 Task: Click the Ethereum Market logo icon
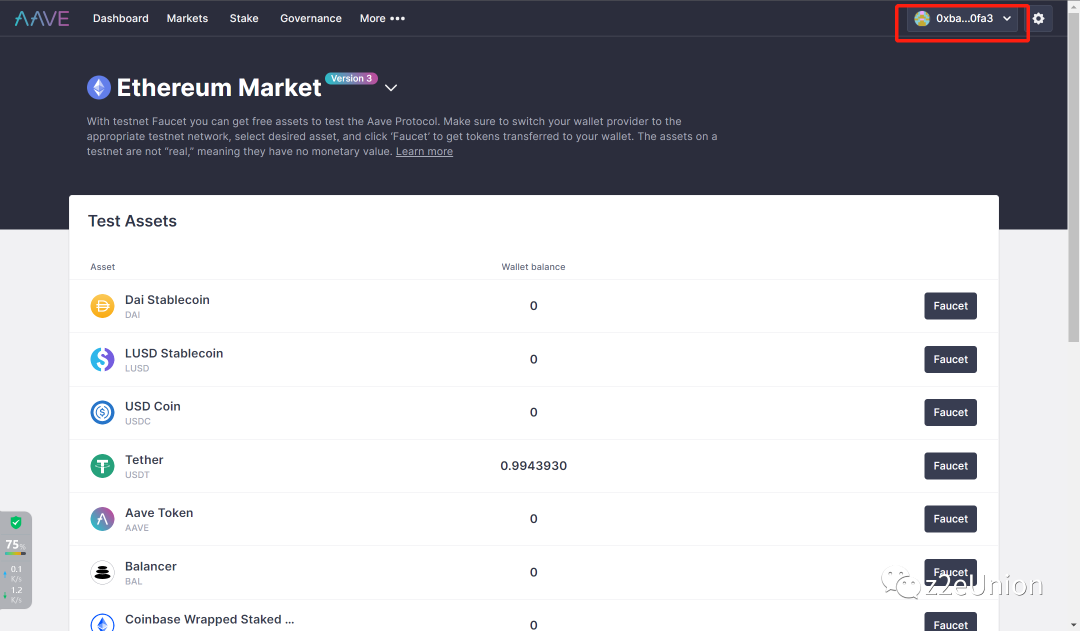[98, 88]
